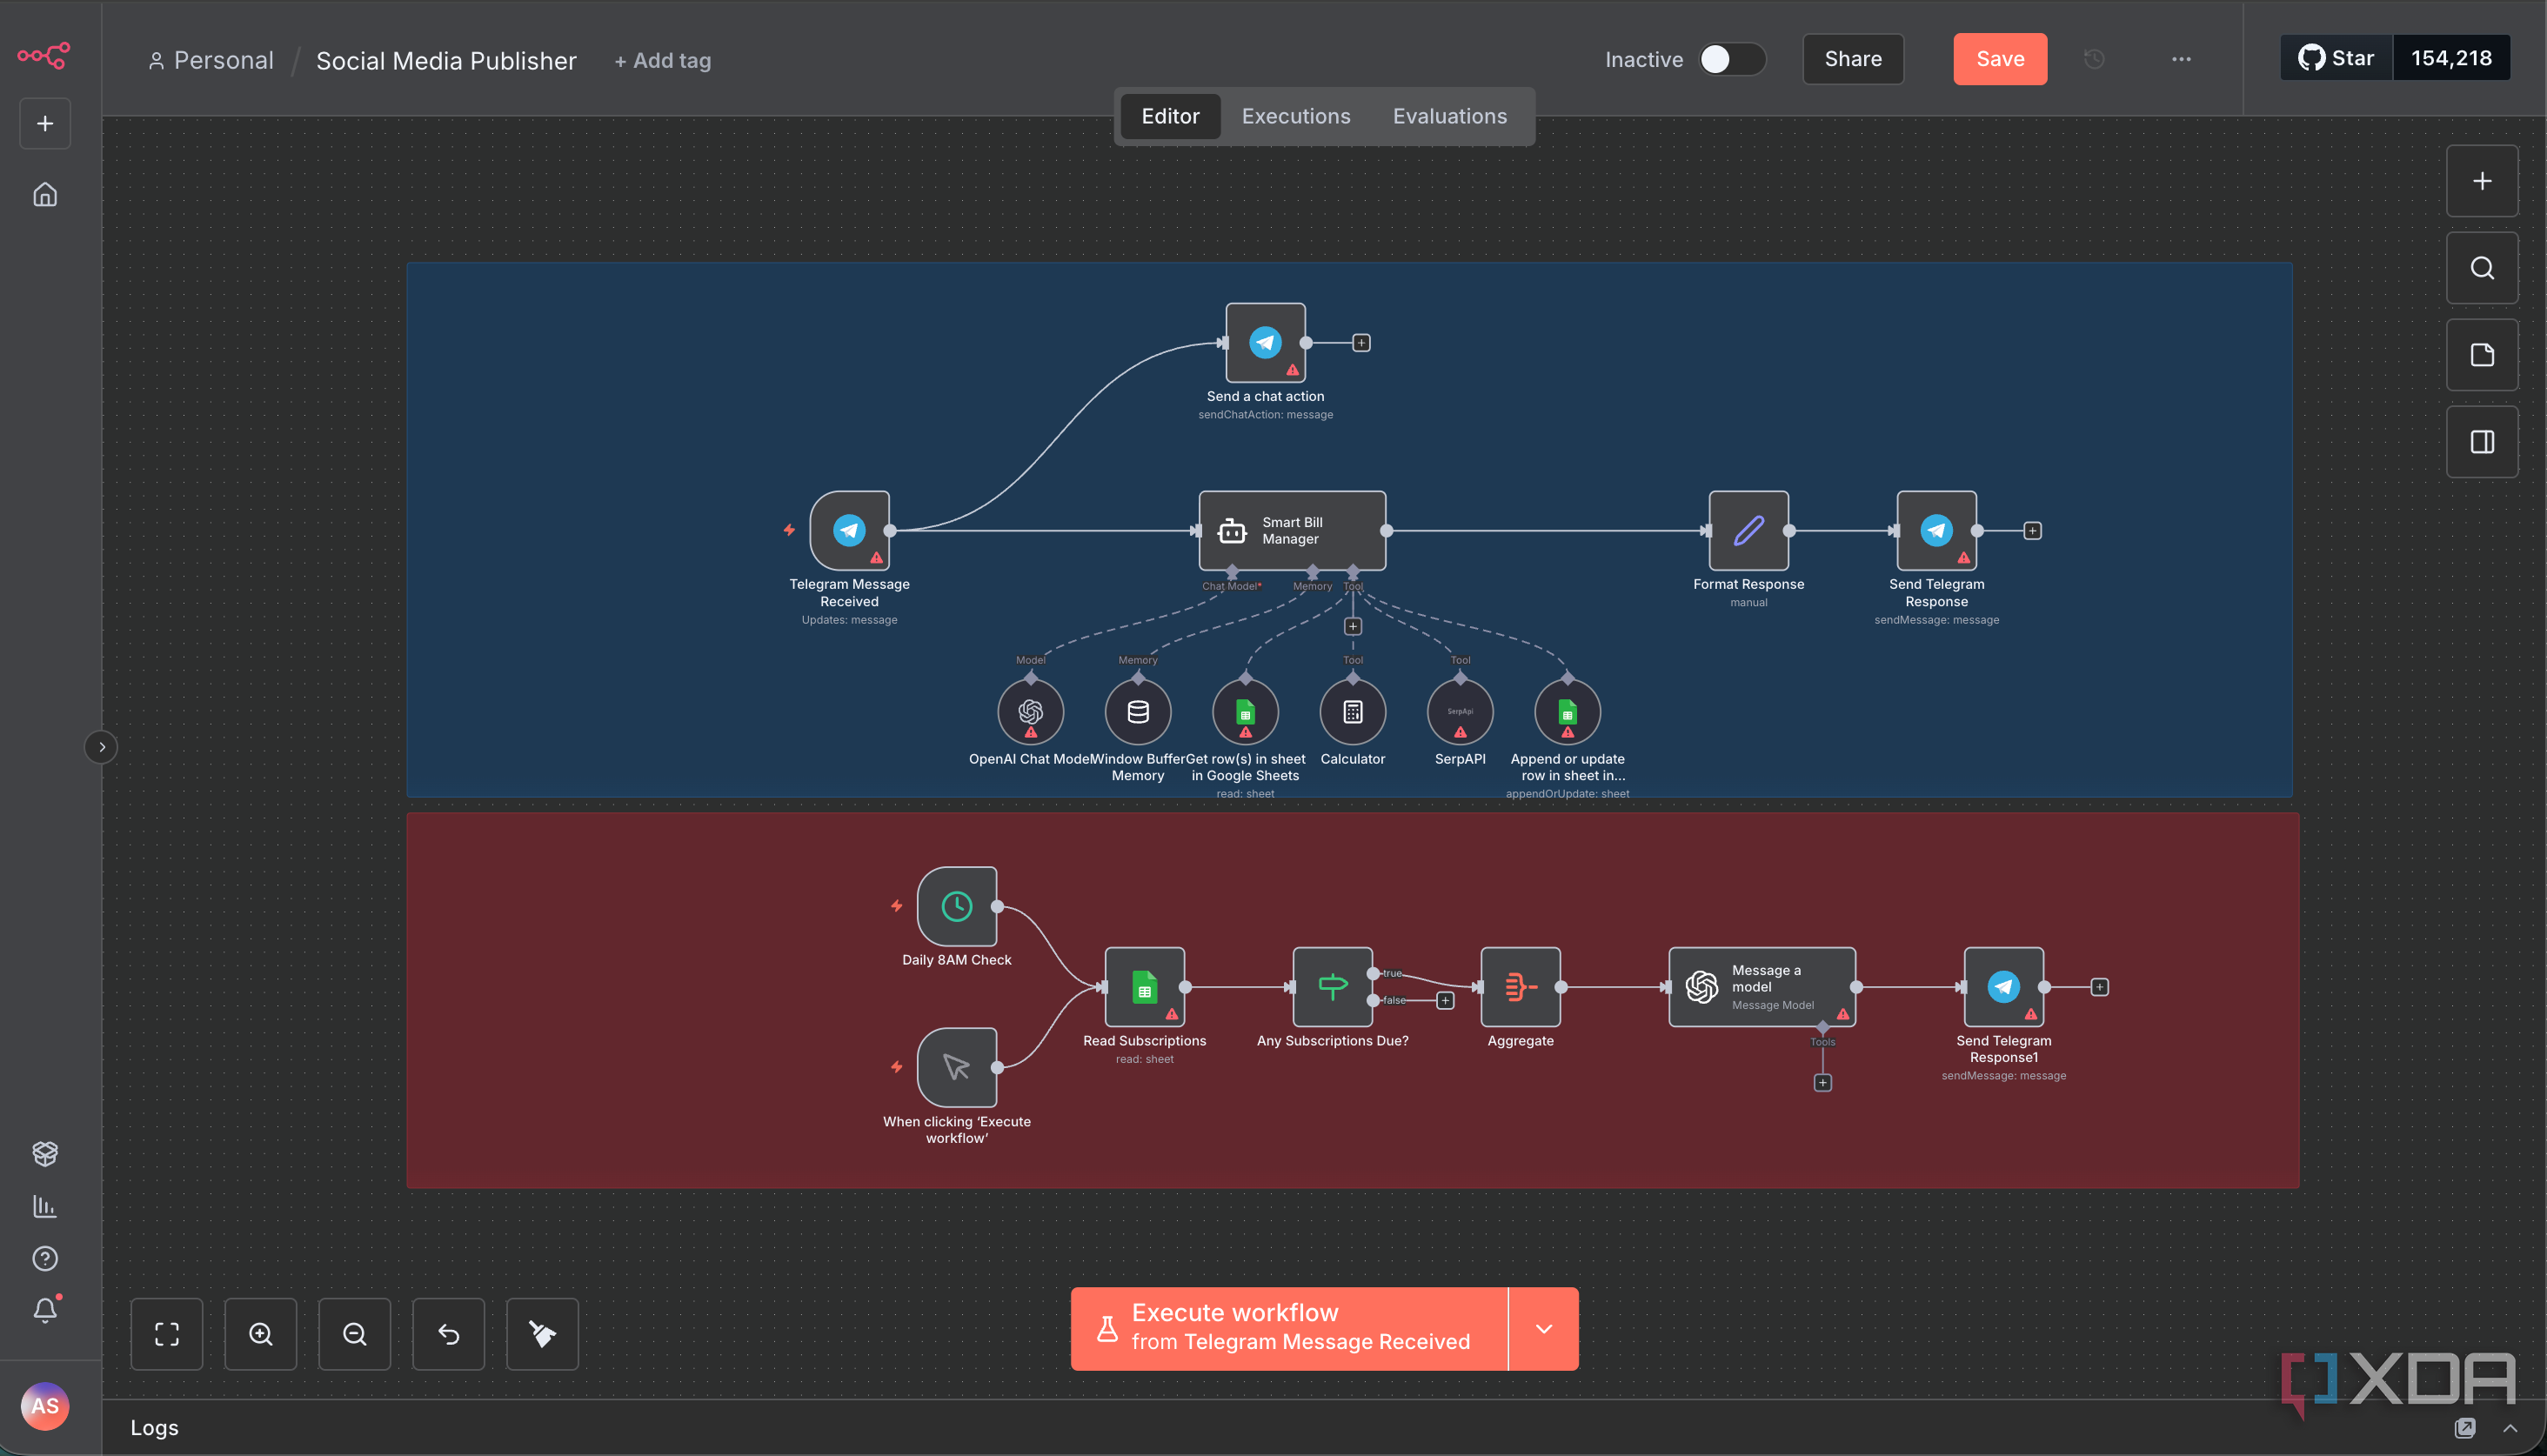
Task: Click the Share button
Action: coord(1853,59)
